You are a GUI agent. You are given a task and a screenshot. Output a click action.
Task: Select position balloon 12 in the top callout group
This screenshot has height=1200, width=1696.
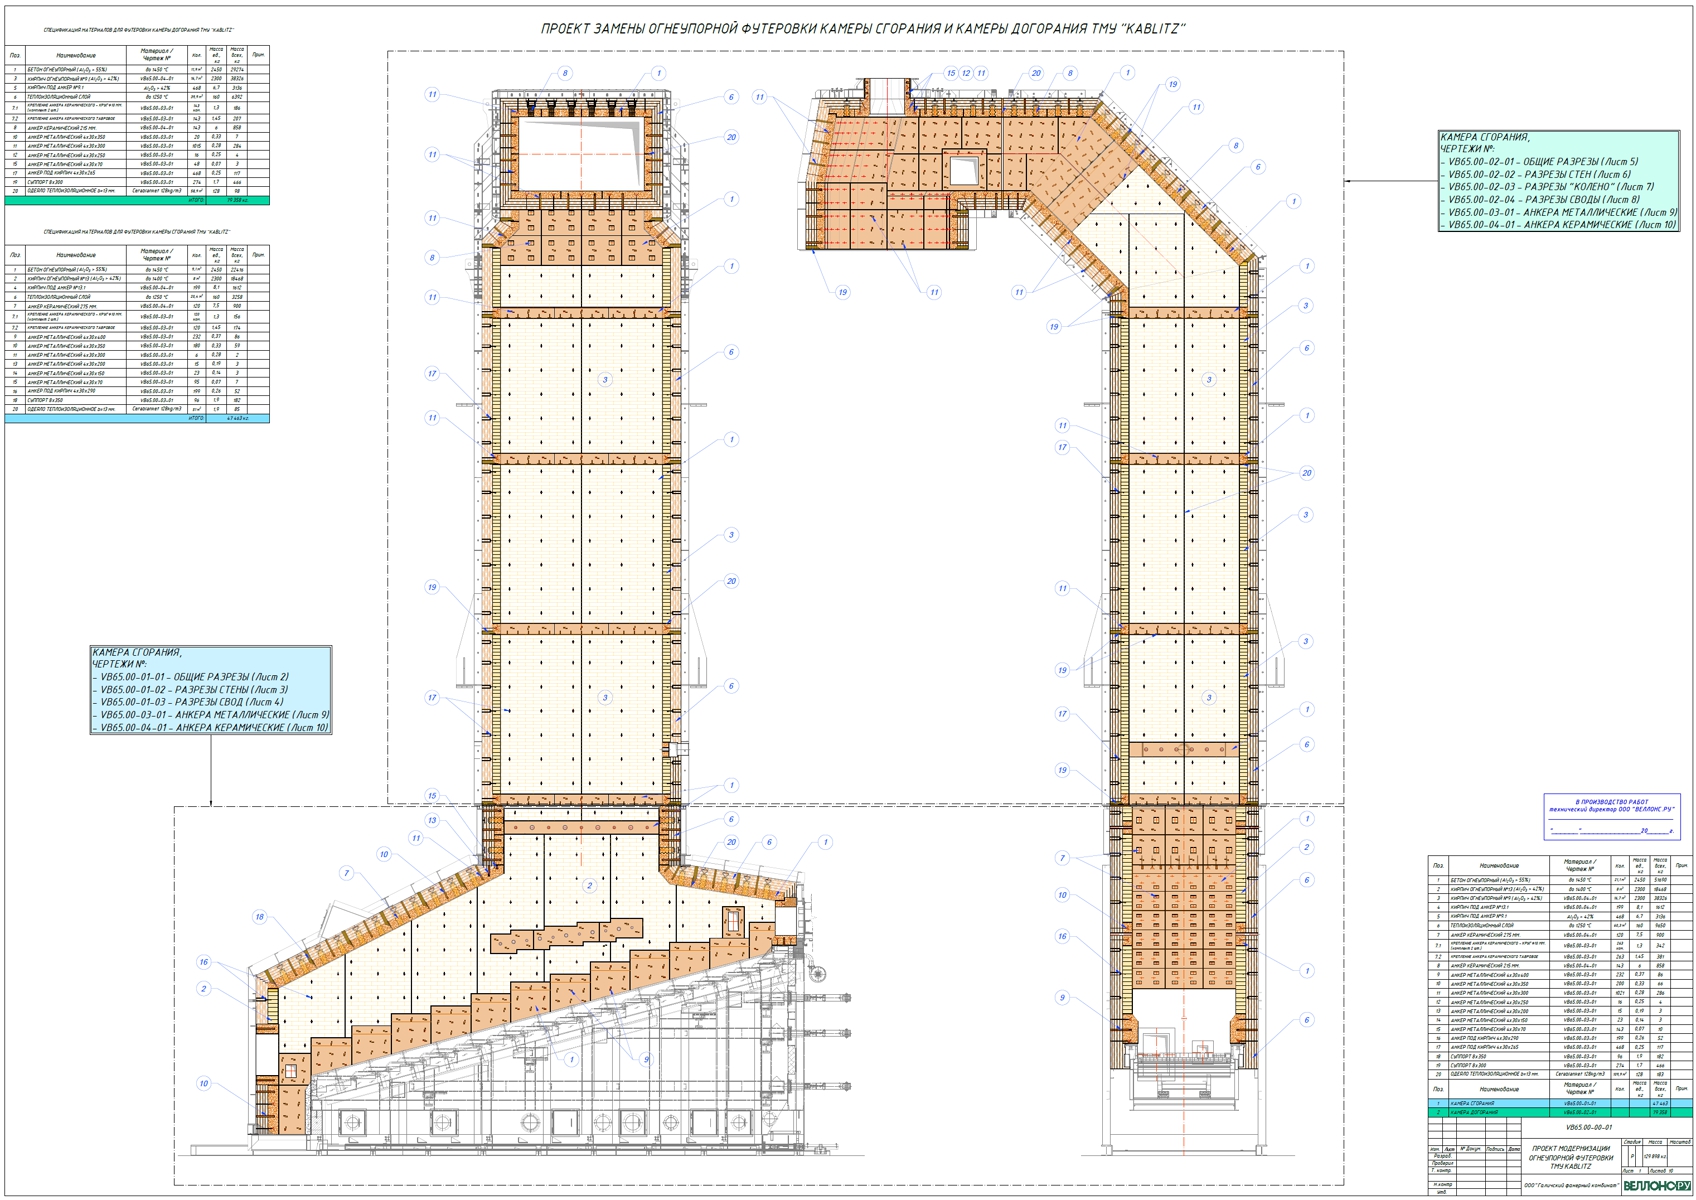tap(966, 73)
